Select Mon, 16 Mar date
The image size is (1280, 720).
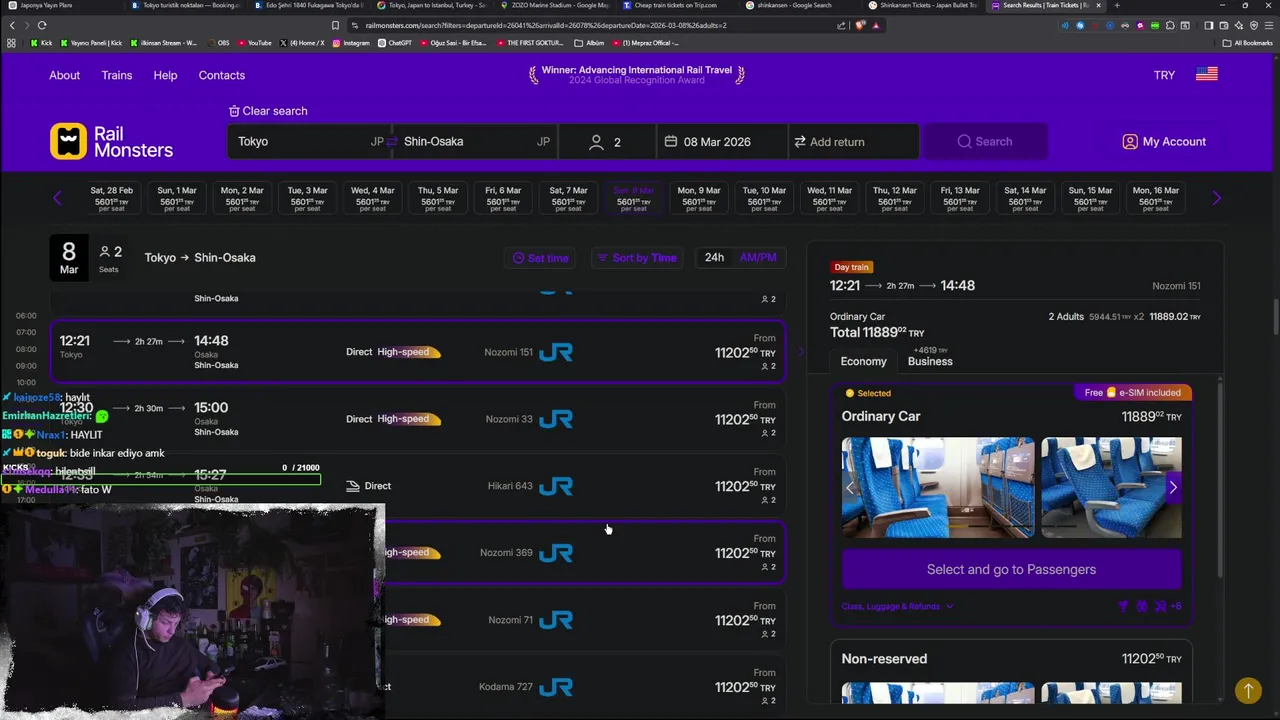click(1155, 198)
